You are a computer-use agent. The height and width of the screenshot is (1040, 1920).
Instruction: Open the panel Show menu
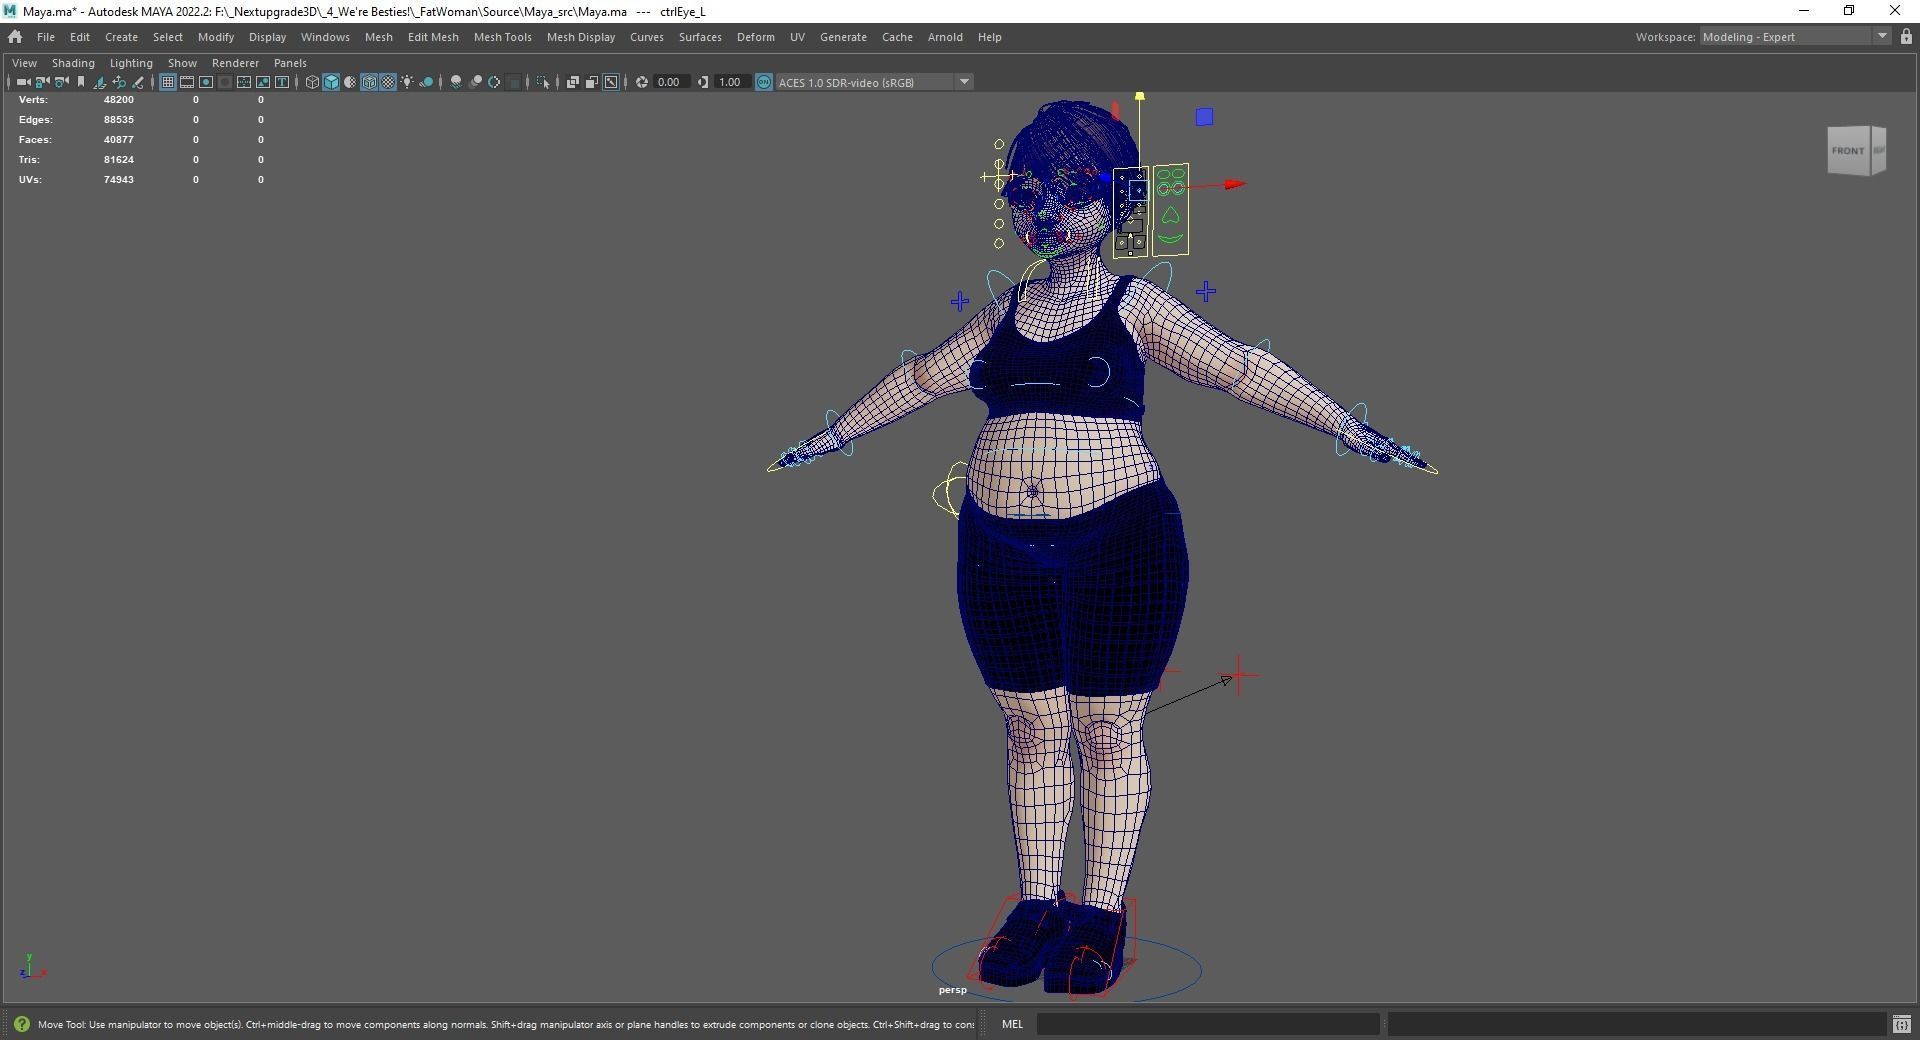pyautogui.click(x=182, y=63)
